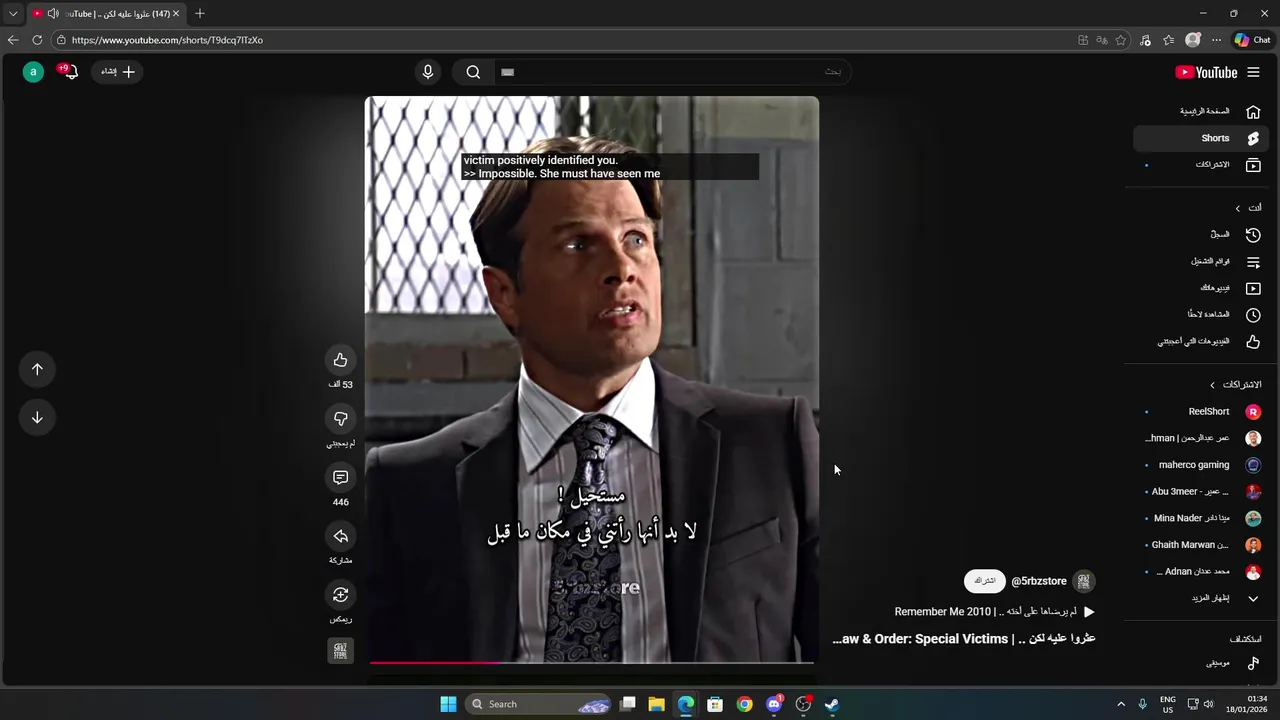Dislike the Short with thumbs-down icon
The image size is (1280, 720).
[x=340, y=419]
